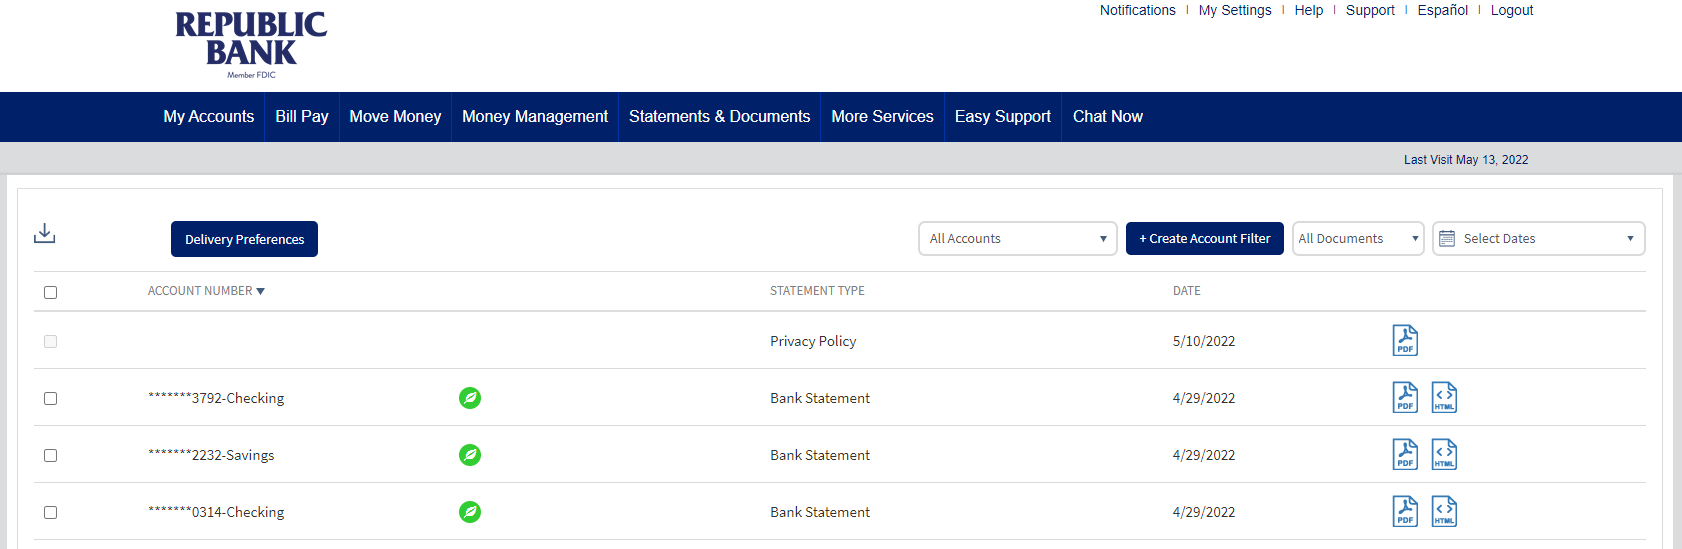Go to the Move Money menu
1682x549 pixels.
tap(395, 117)
